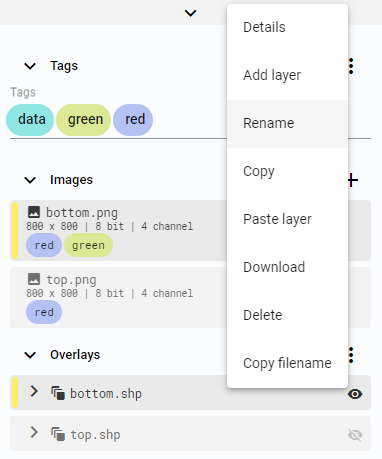Click the top.shp layers stack icon
Screen dimensions: 382x459
(58, 434)
